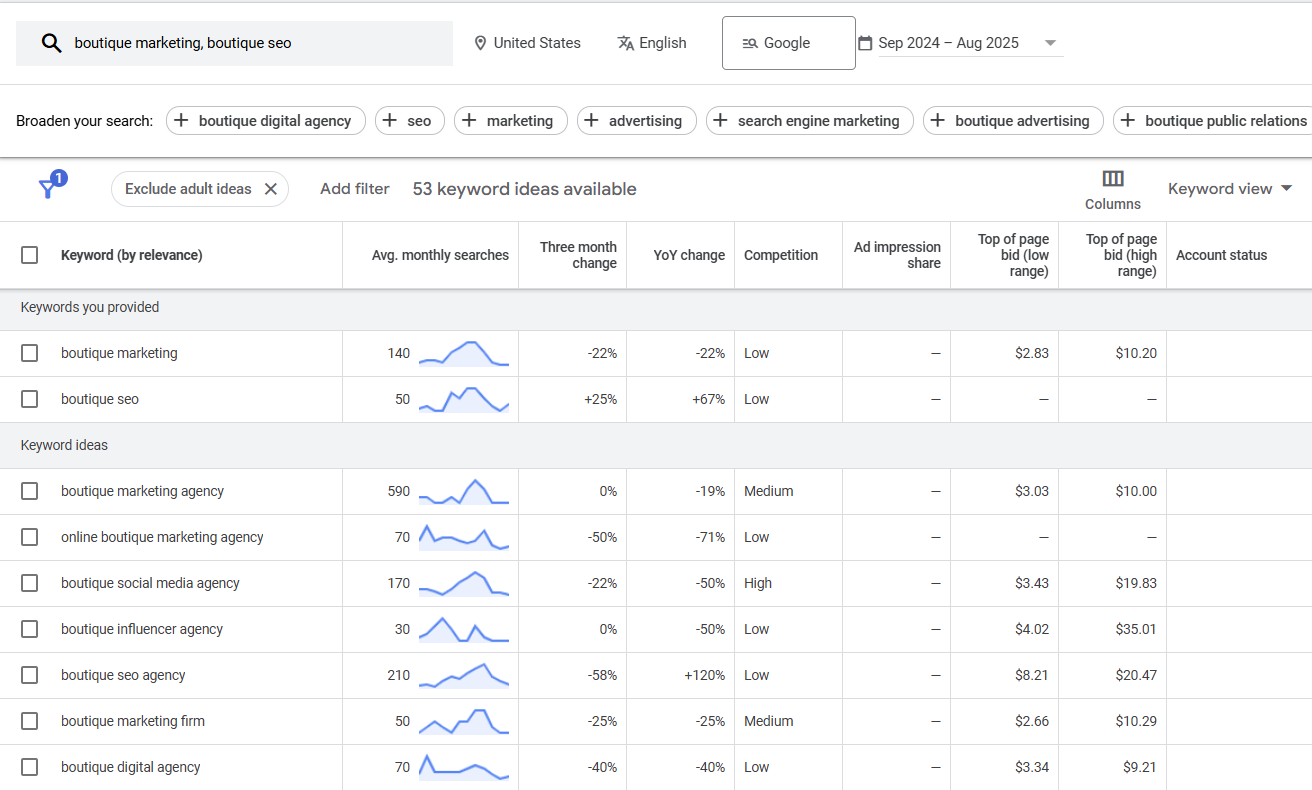1312x790 pixels.
Task: Open the Keyword view dropdown
Action: point(1230,189)
